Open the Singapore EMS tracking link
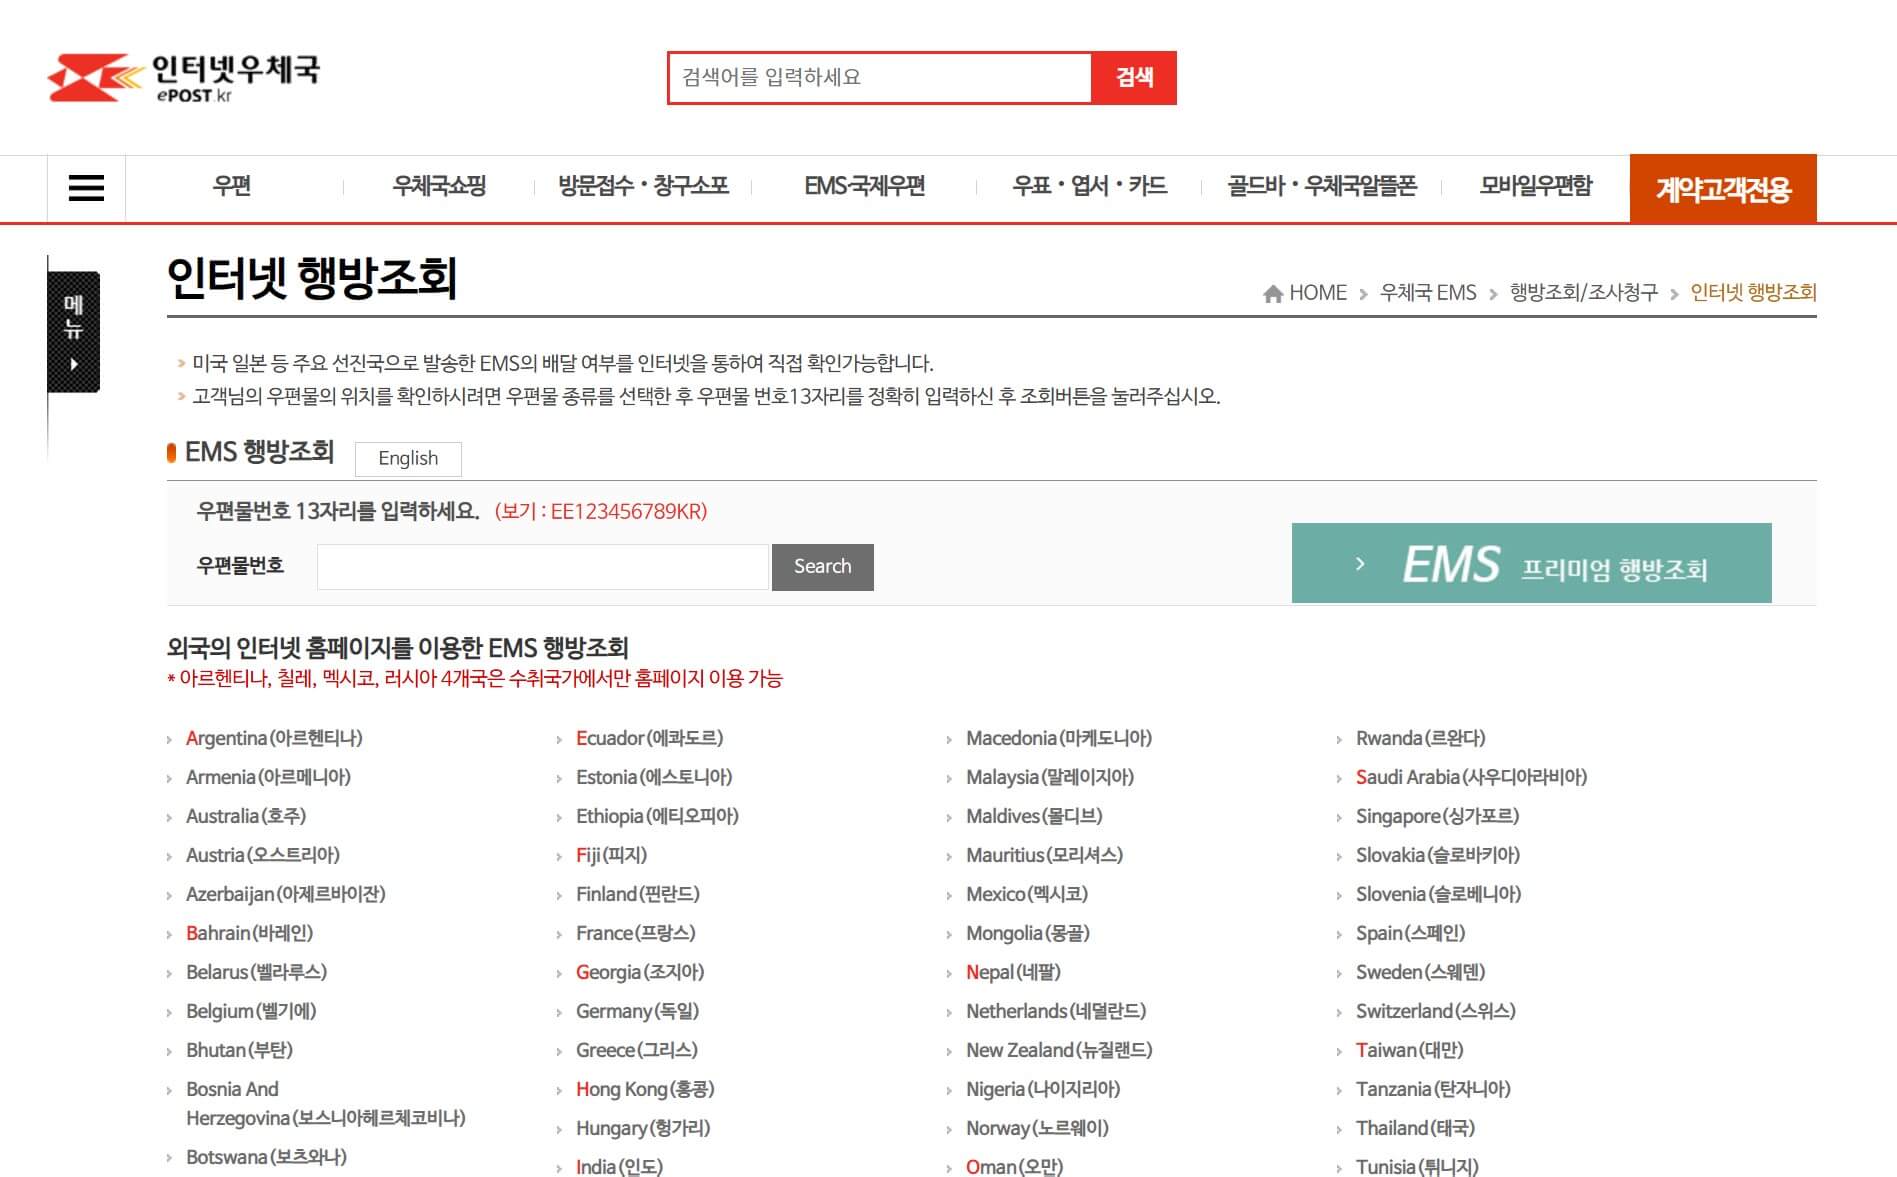The width and height of the screenshot is (1897, 1177). [1436, 816]
